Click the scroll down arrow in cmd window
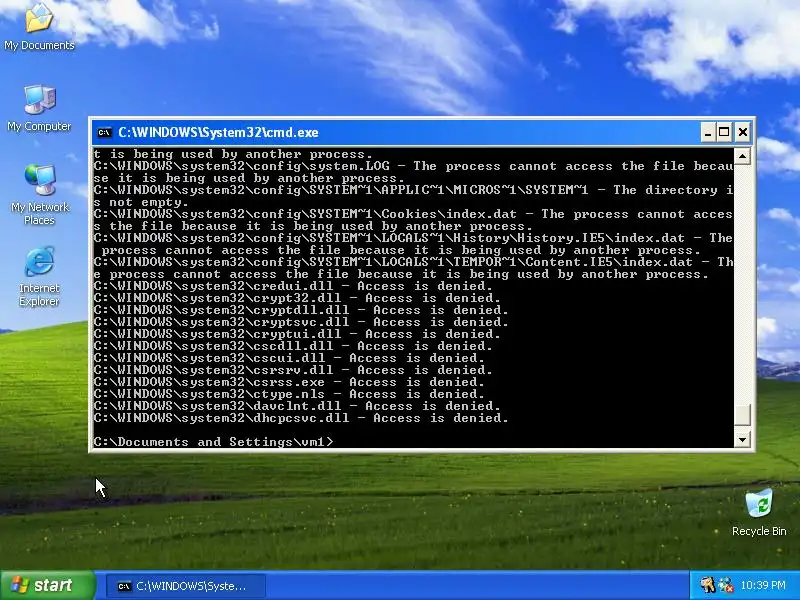This screenshot has height=600, width=800. click(x=742, y=439)
